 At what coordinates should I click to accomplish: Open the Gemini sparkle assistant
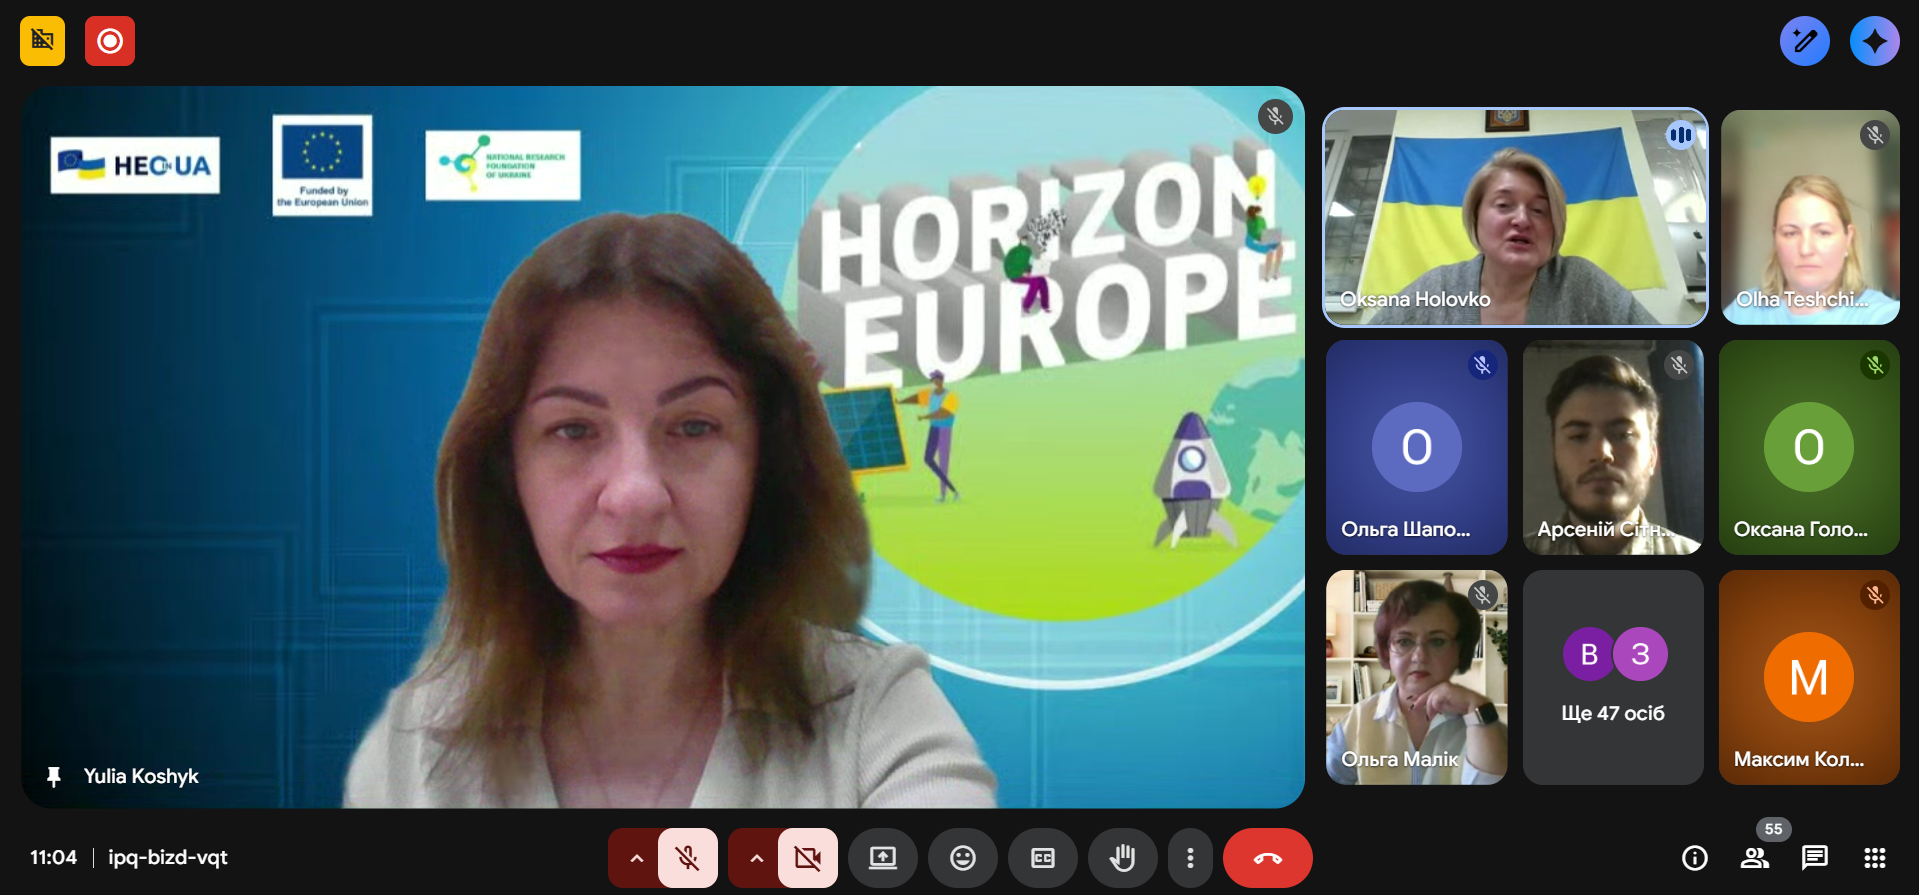(1874, 41)
